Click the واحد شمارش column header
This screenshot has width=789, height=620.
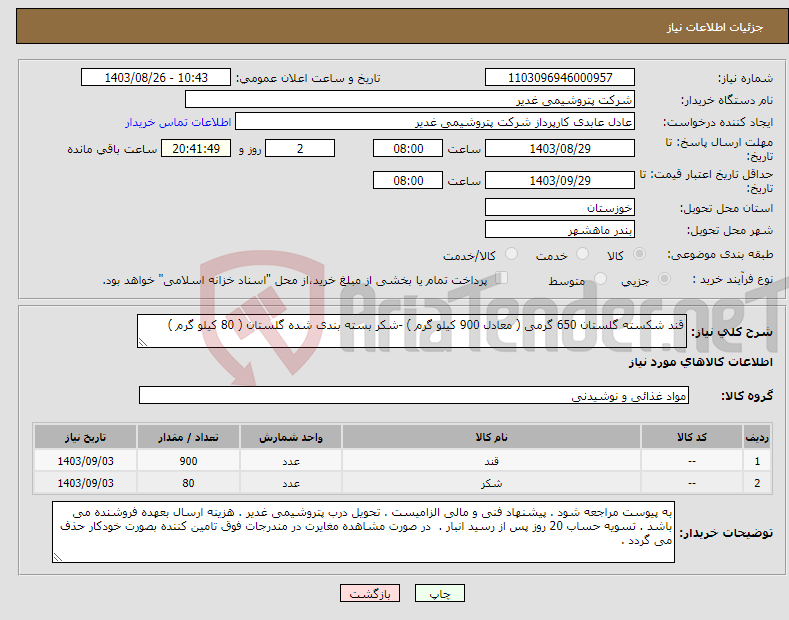click(x=291, y=437)
